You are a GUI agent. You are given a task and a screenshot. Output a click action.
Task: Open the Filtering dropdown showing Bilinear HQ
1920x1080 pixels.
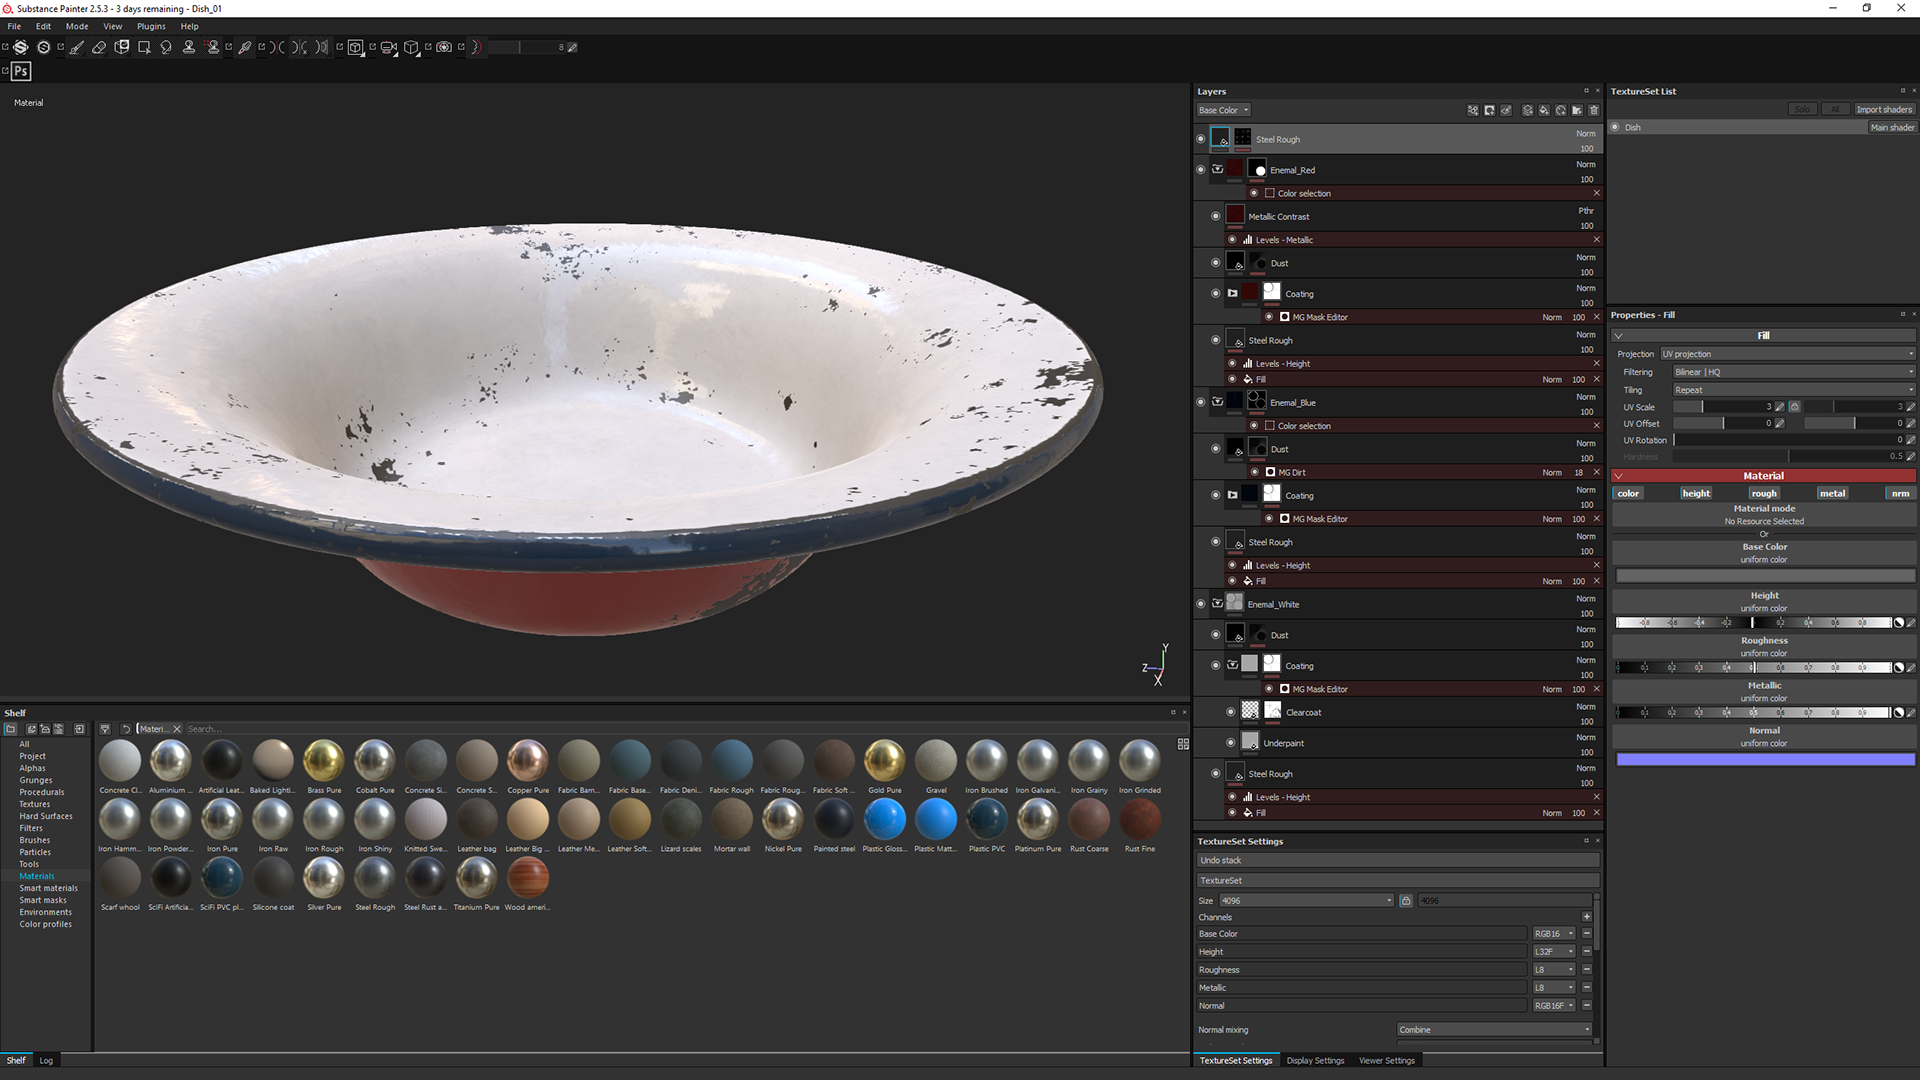pyautogui.click(x=1794, y=372)
